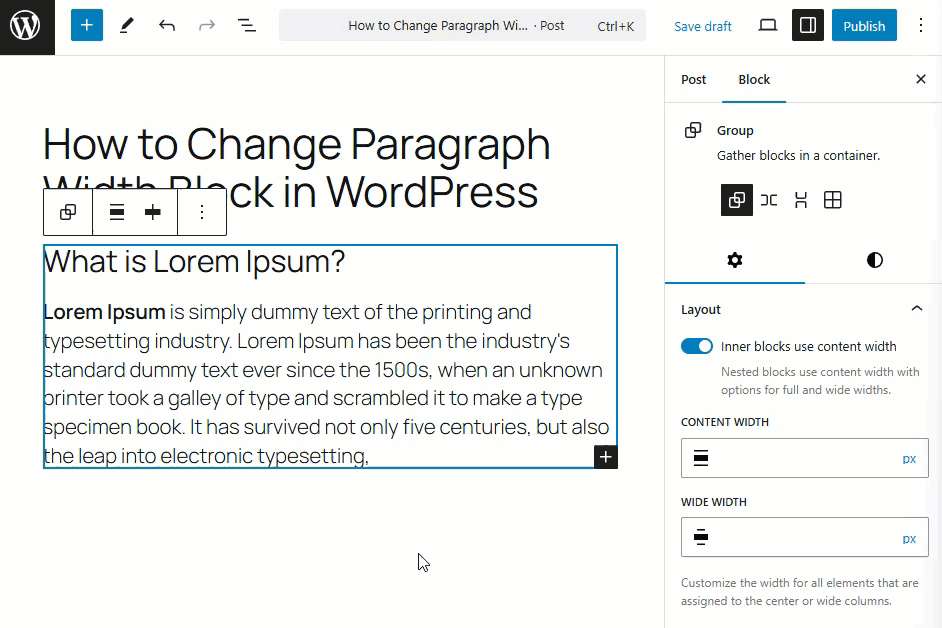Screen dimensions: 942x628
Task: Open the block Styles tab
Action: click(x=875, y=260)
